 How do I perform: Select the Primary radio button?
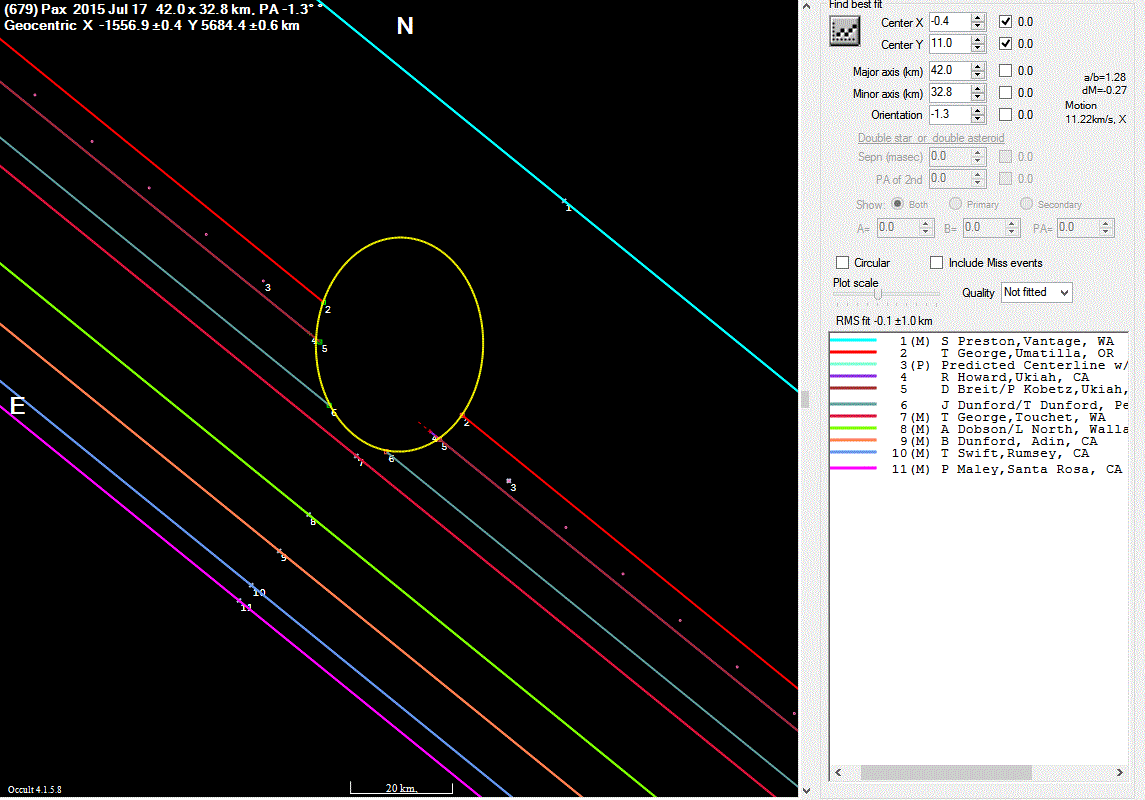pyautogui.click(x=955, y=204)
